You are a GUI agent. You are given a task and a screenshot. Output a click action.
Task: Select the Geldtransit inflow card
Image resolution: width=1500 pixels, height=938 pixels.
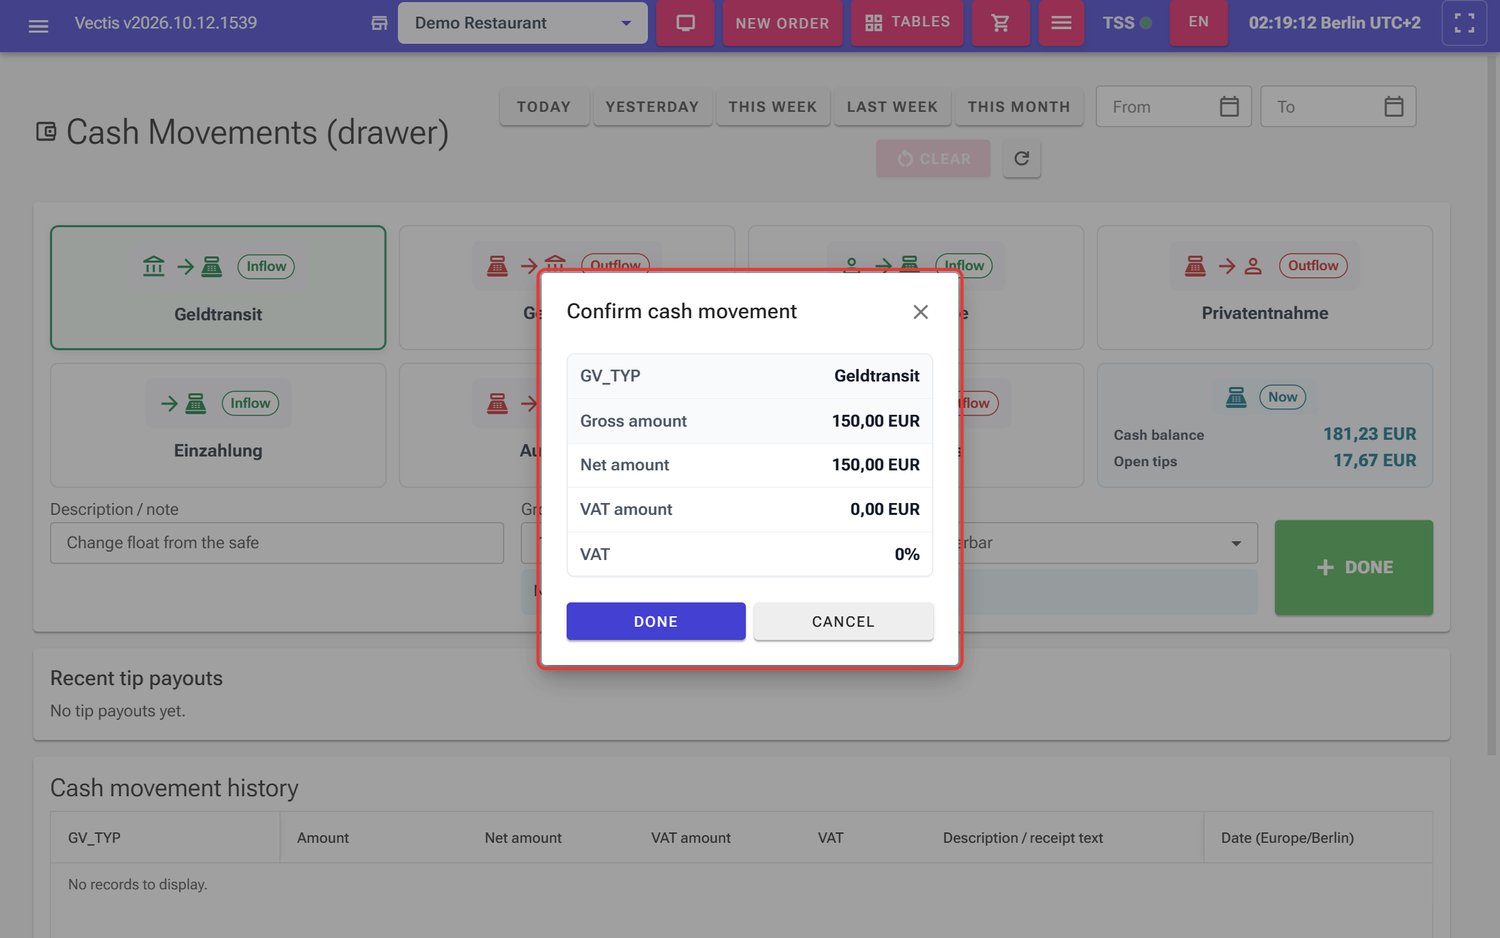click(218, 287)
